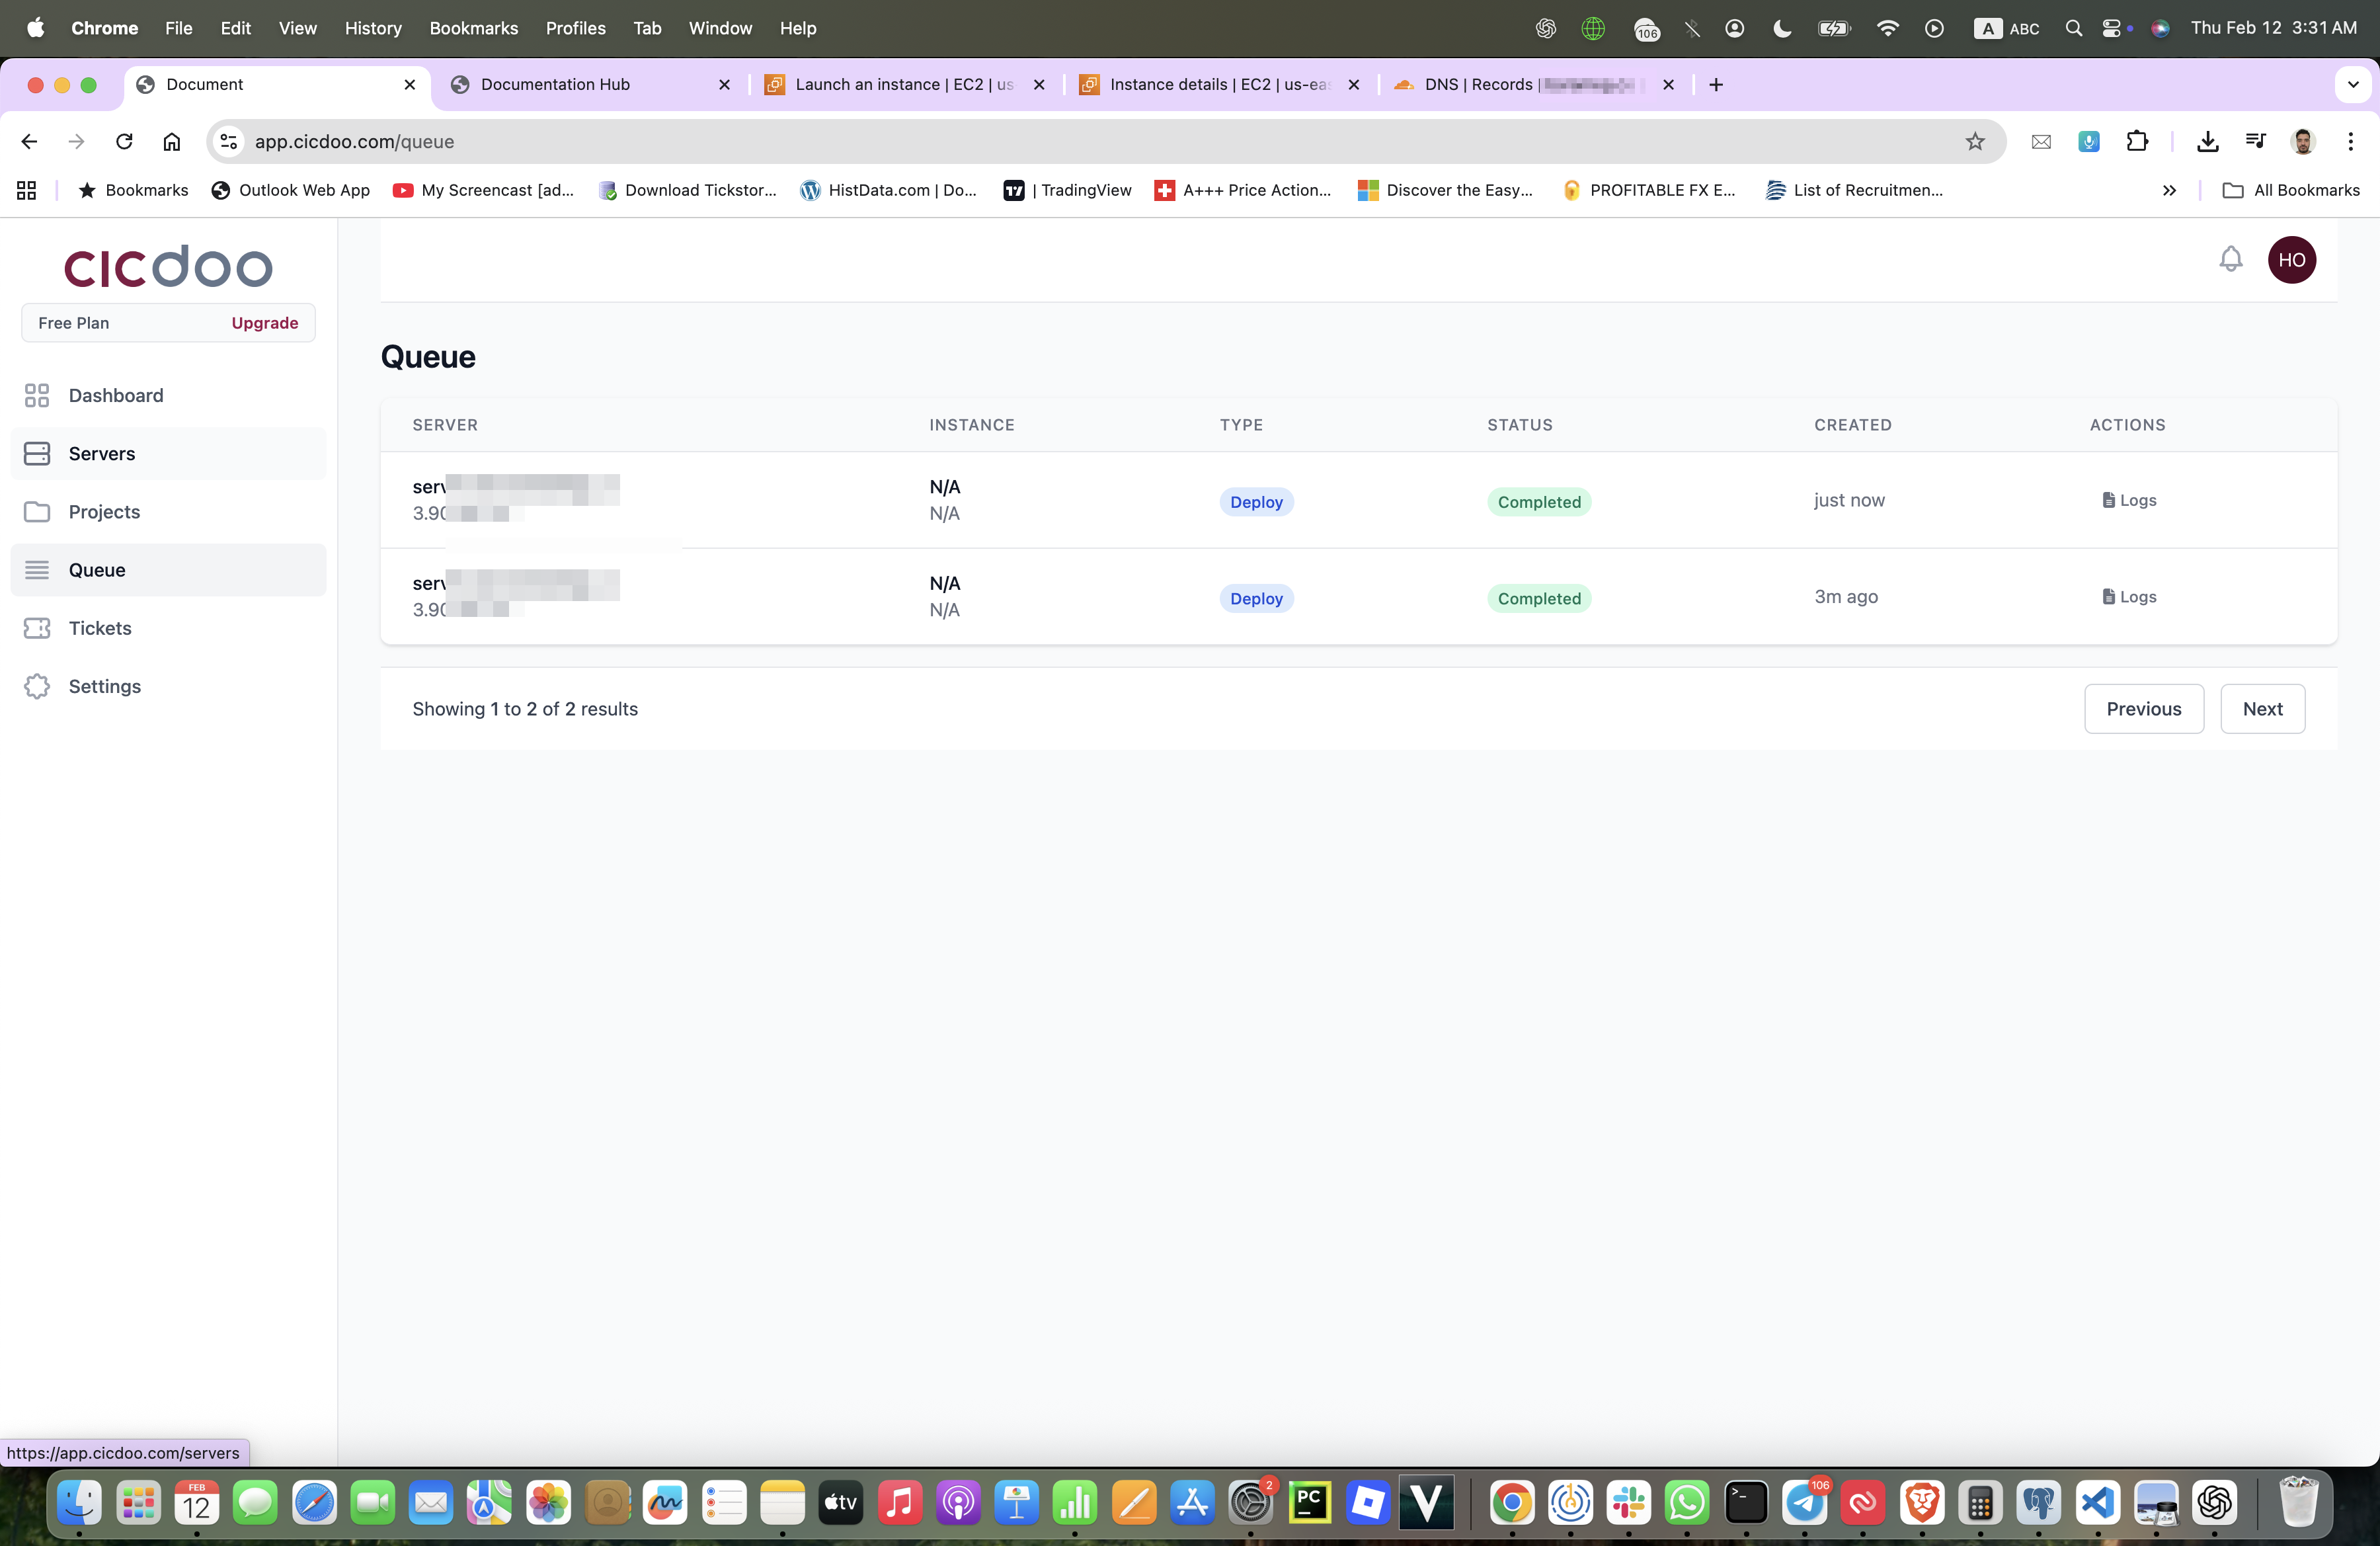Screen dimensions: 2380x1546
Task: View Logs for the 3m ago deploy
Action: [x=2129, y=597]
